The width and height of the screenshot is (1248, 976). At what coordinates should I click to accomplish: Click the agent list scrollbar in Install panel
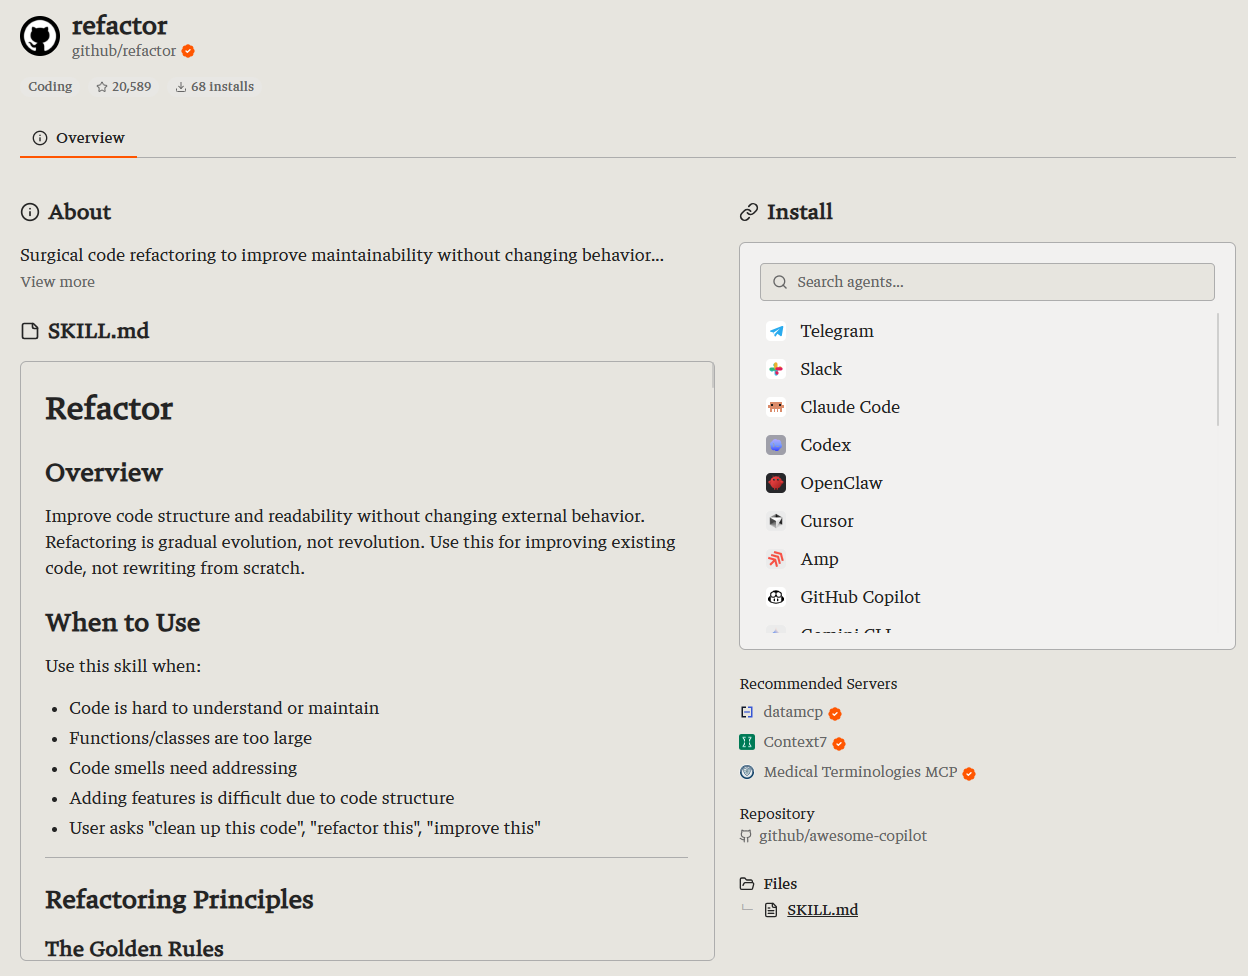(1218, 369)
